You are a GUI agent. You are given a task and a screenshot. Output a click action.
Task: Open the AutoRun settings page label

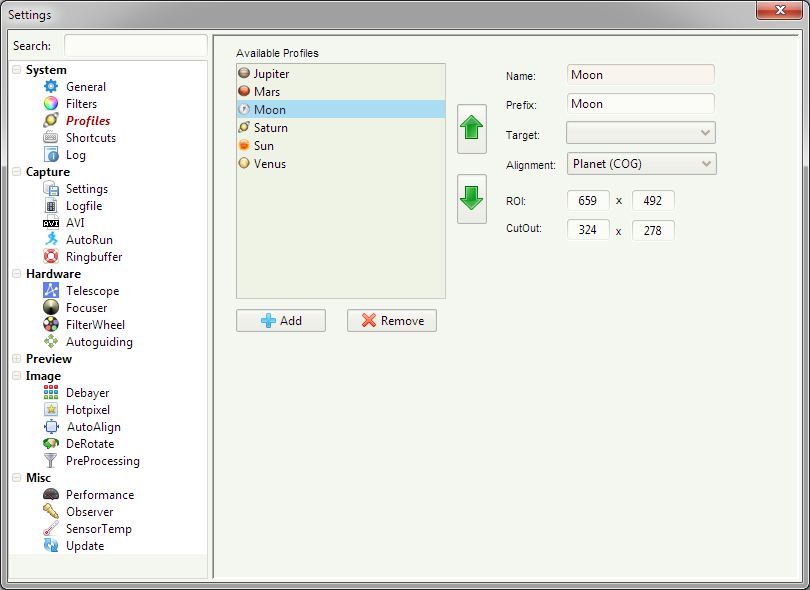[x=89, y=240]
